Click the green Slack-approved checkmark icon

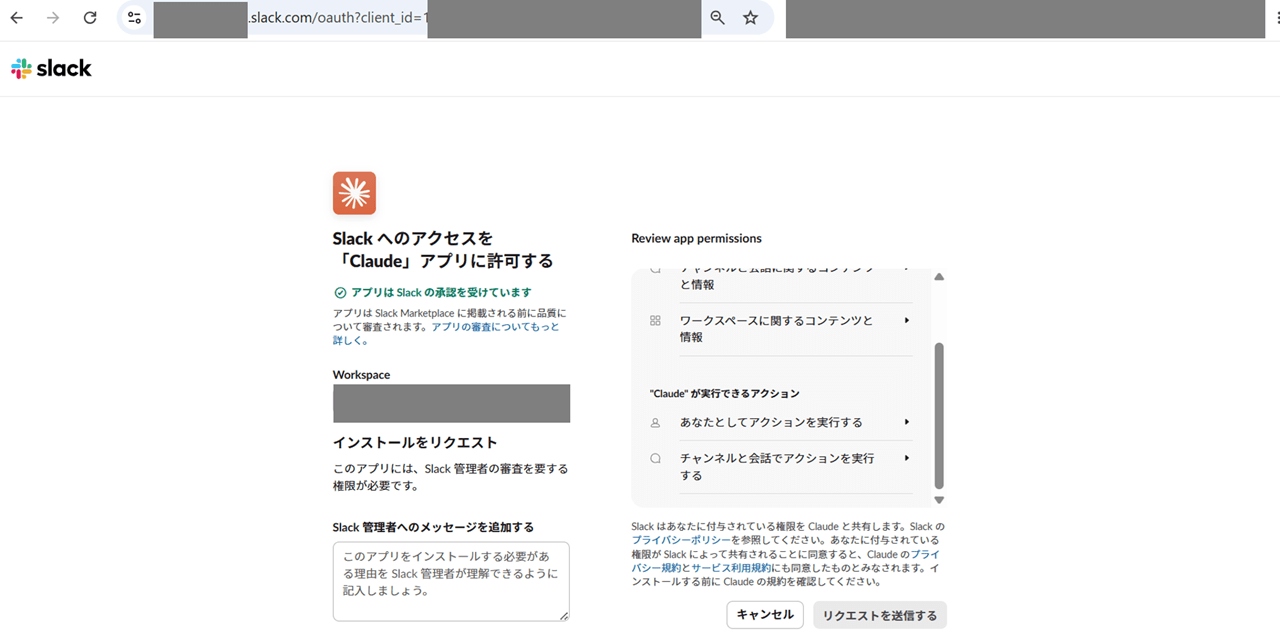(x=340, y=293)
